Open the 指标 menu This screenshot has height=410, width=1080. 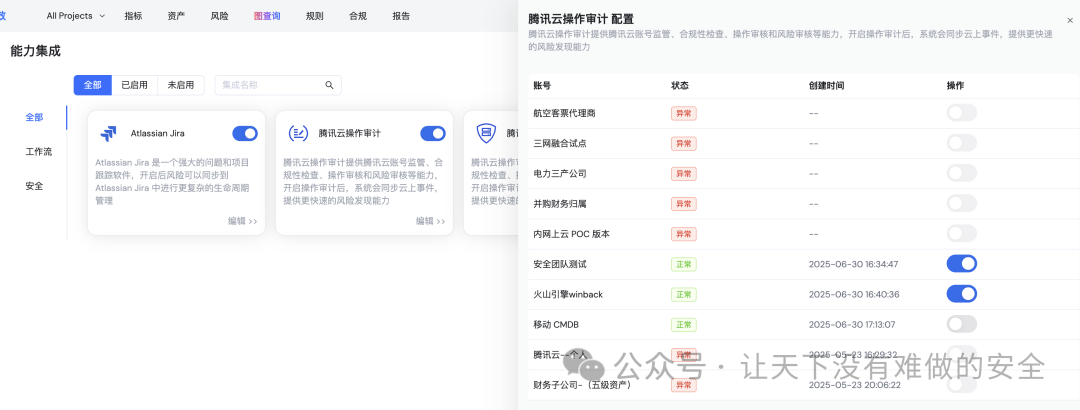[134, 16]
